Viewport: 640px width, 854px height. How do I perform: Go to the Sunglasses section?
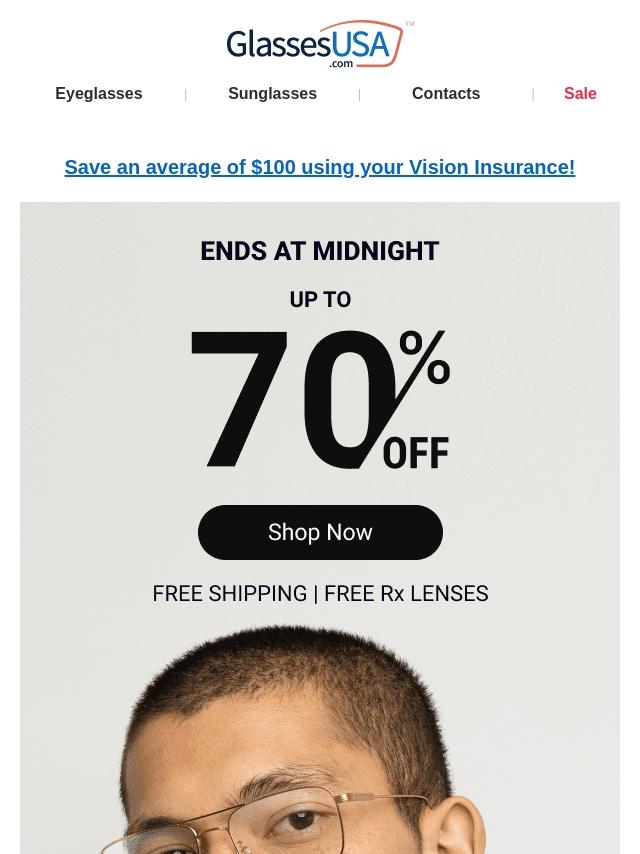(x=272, y=94)
